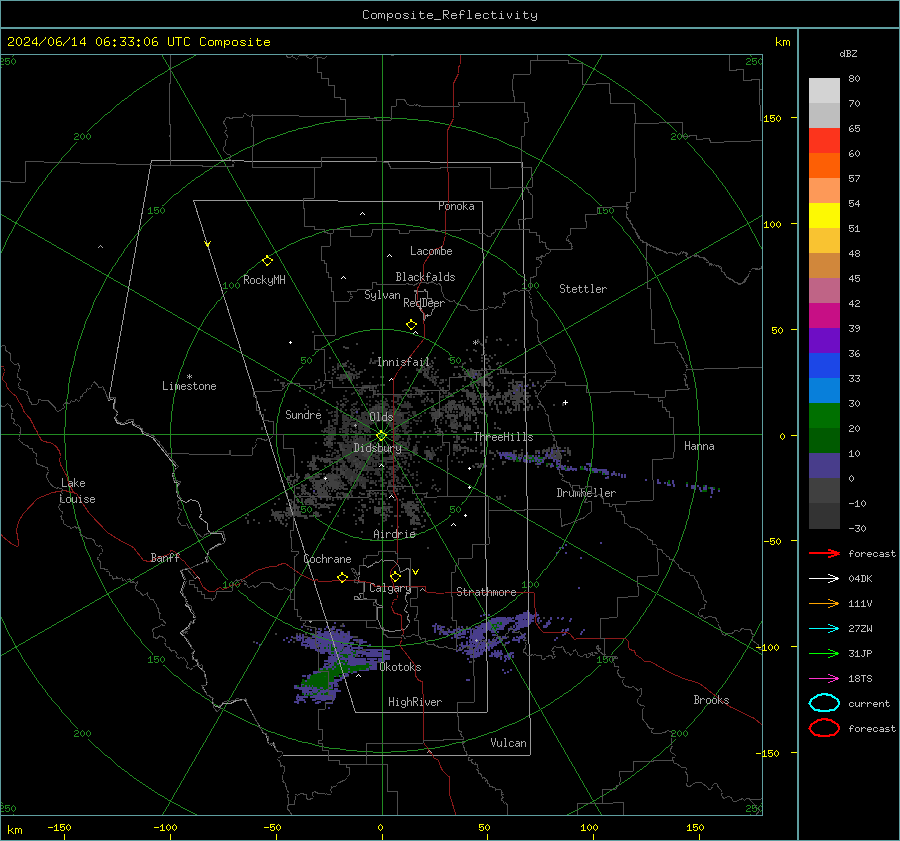Screen dimensions: 900x841
Task: Click the HighRiver town label
Action: point(415,703)
